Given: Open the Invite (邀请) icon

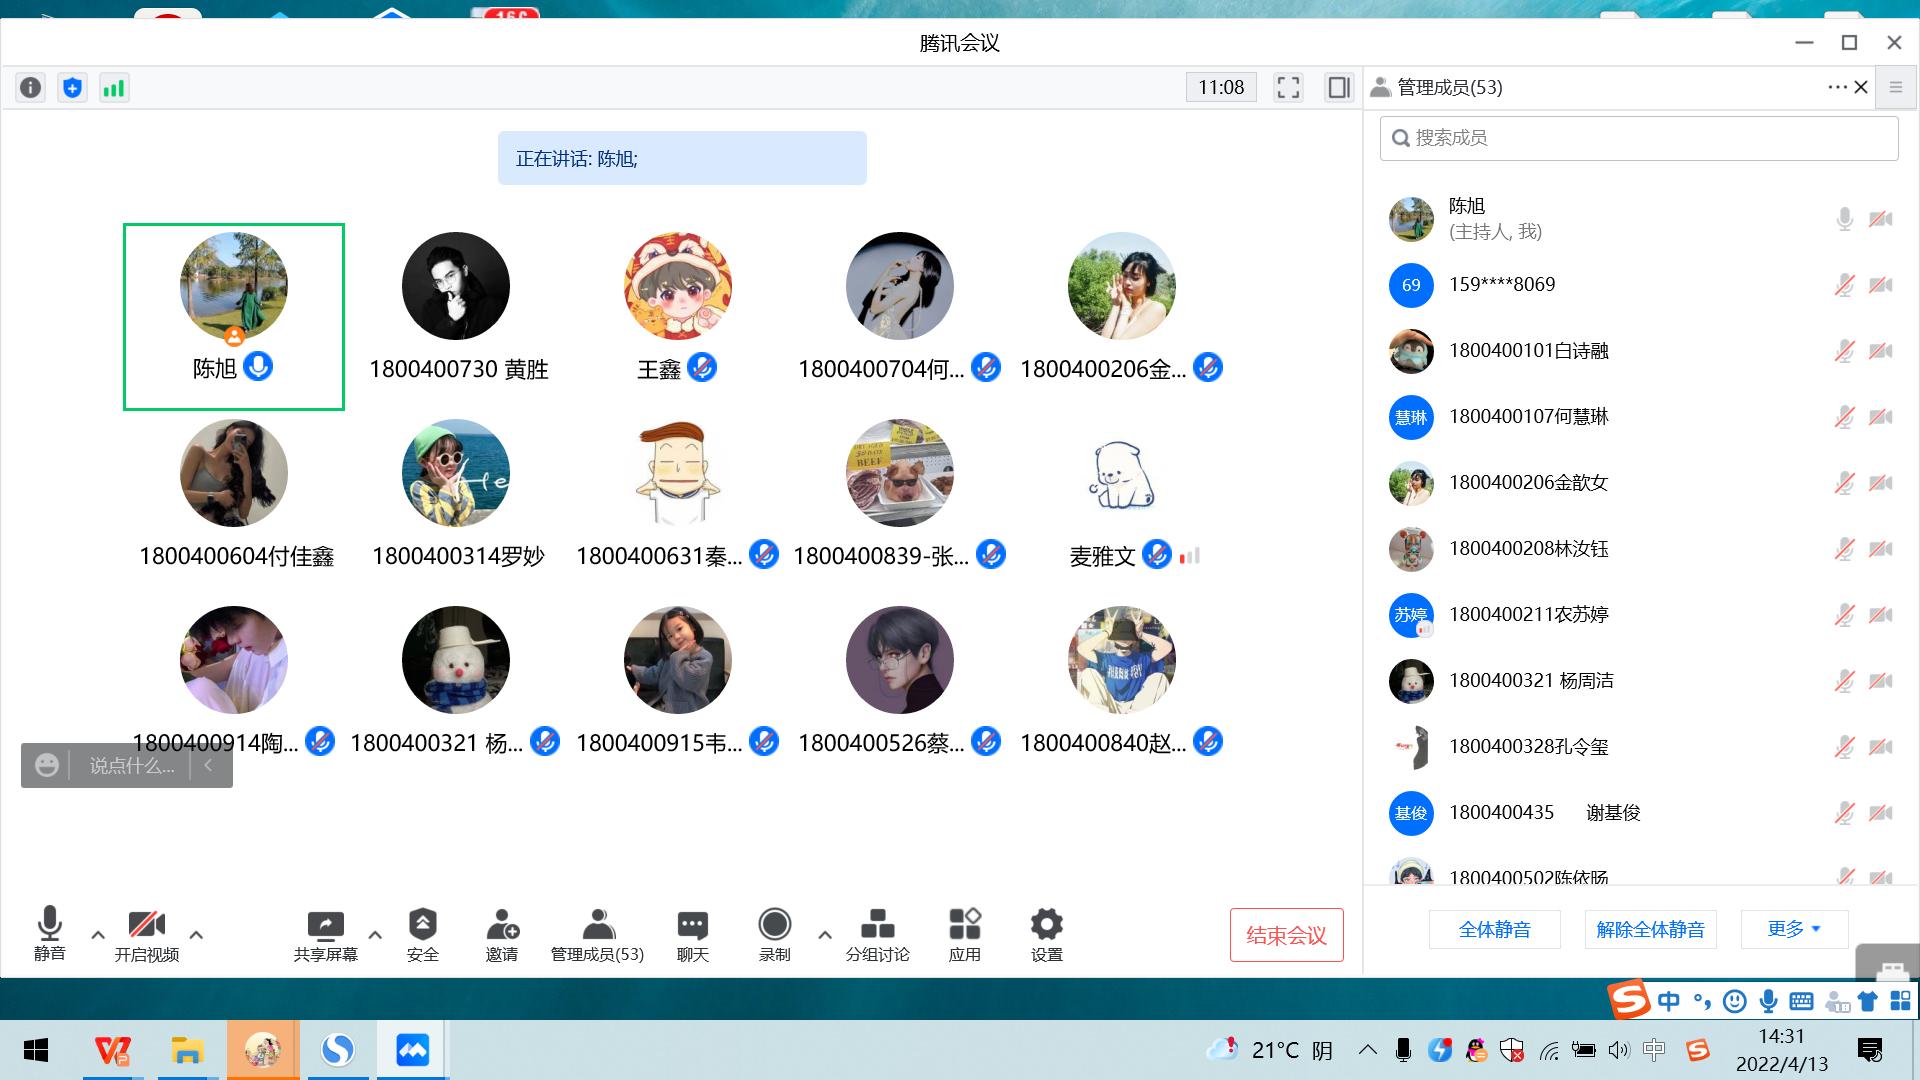Looking at the screenshot, I should pyautogui.click(x=502, y=935).
